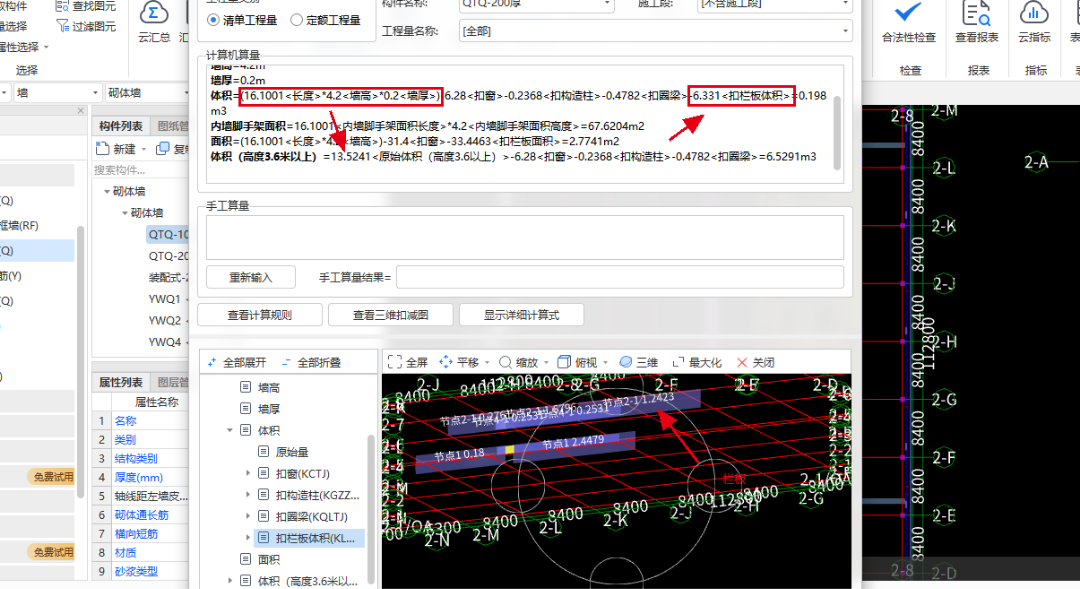Click 最大化 to maximize the viewer
This screenshot has height=589, width=1080.
[697, 362]
